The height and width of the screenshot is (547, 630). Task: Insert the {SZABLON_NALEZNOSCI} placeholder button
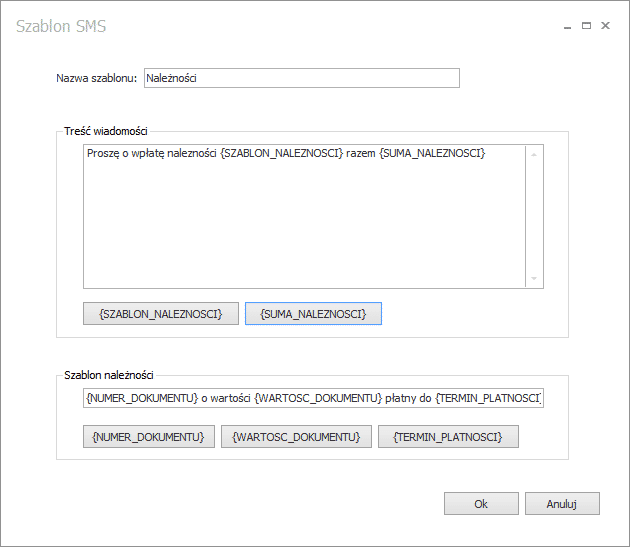click(161, 313)
